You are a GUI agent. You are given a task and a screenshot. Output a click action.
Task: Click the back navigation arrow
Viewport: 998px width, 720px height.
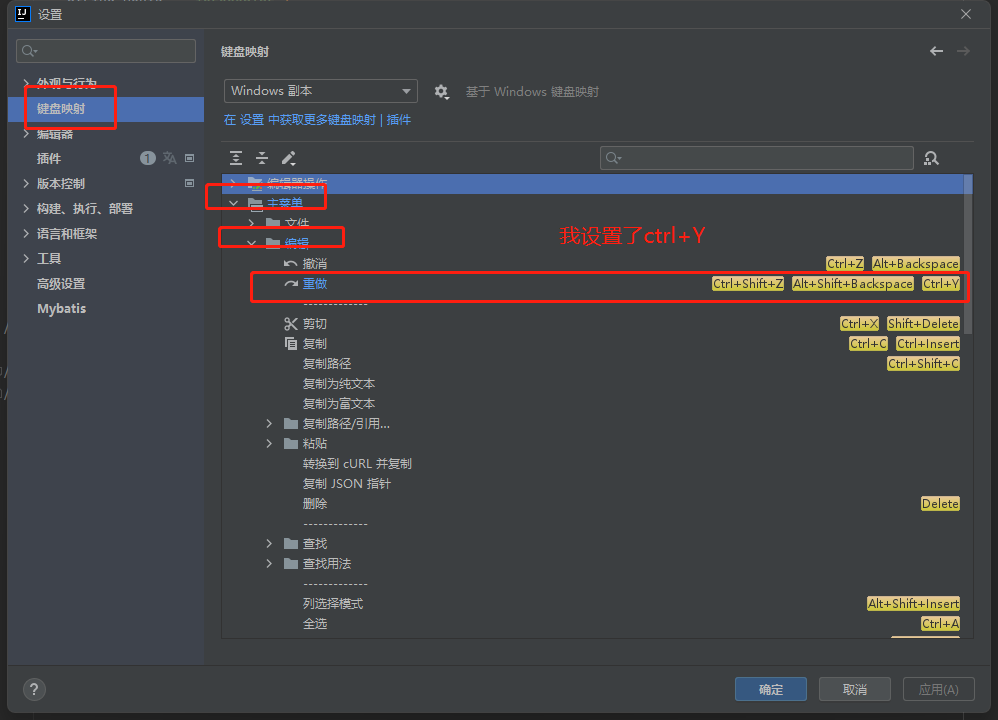[936, 51]
